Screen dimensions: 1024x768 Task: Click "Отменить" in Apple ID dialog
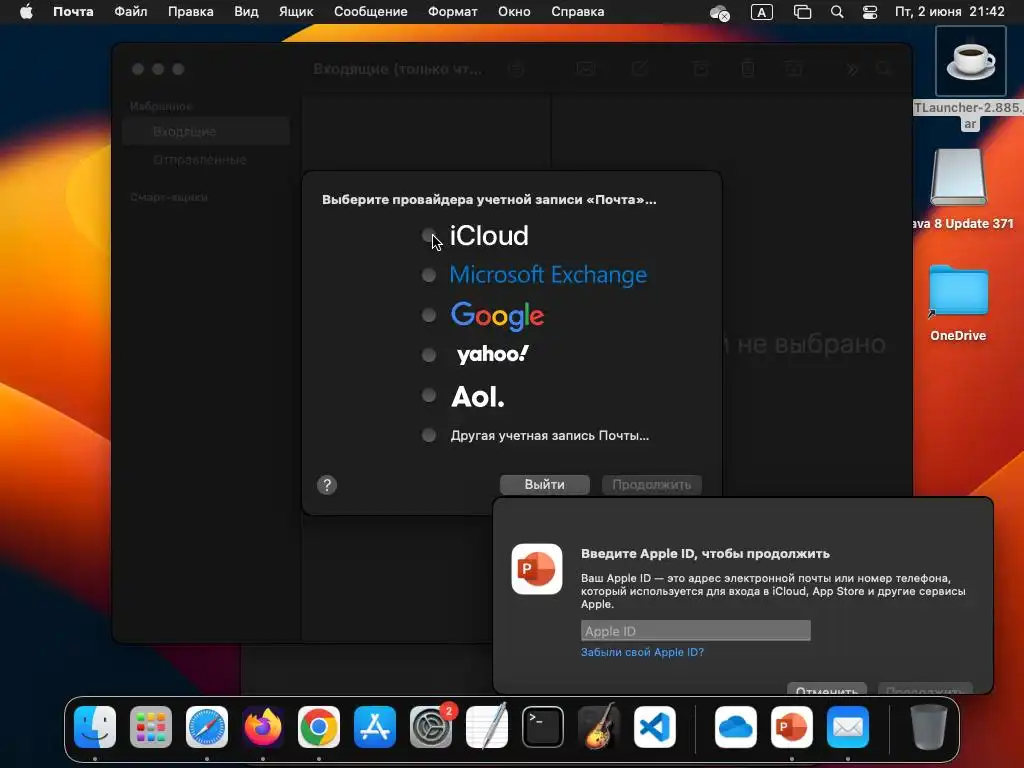point(827,689)
